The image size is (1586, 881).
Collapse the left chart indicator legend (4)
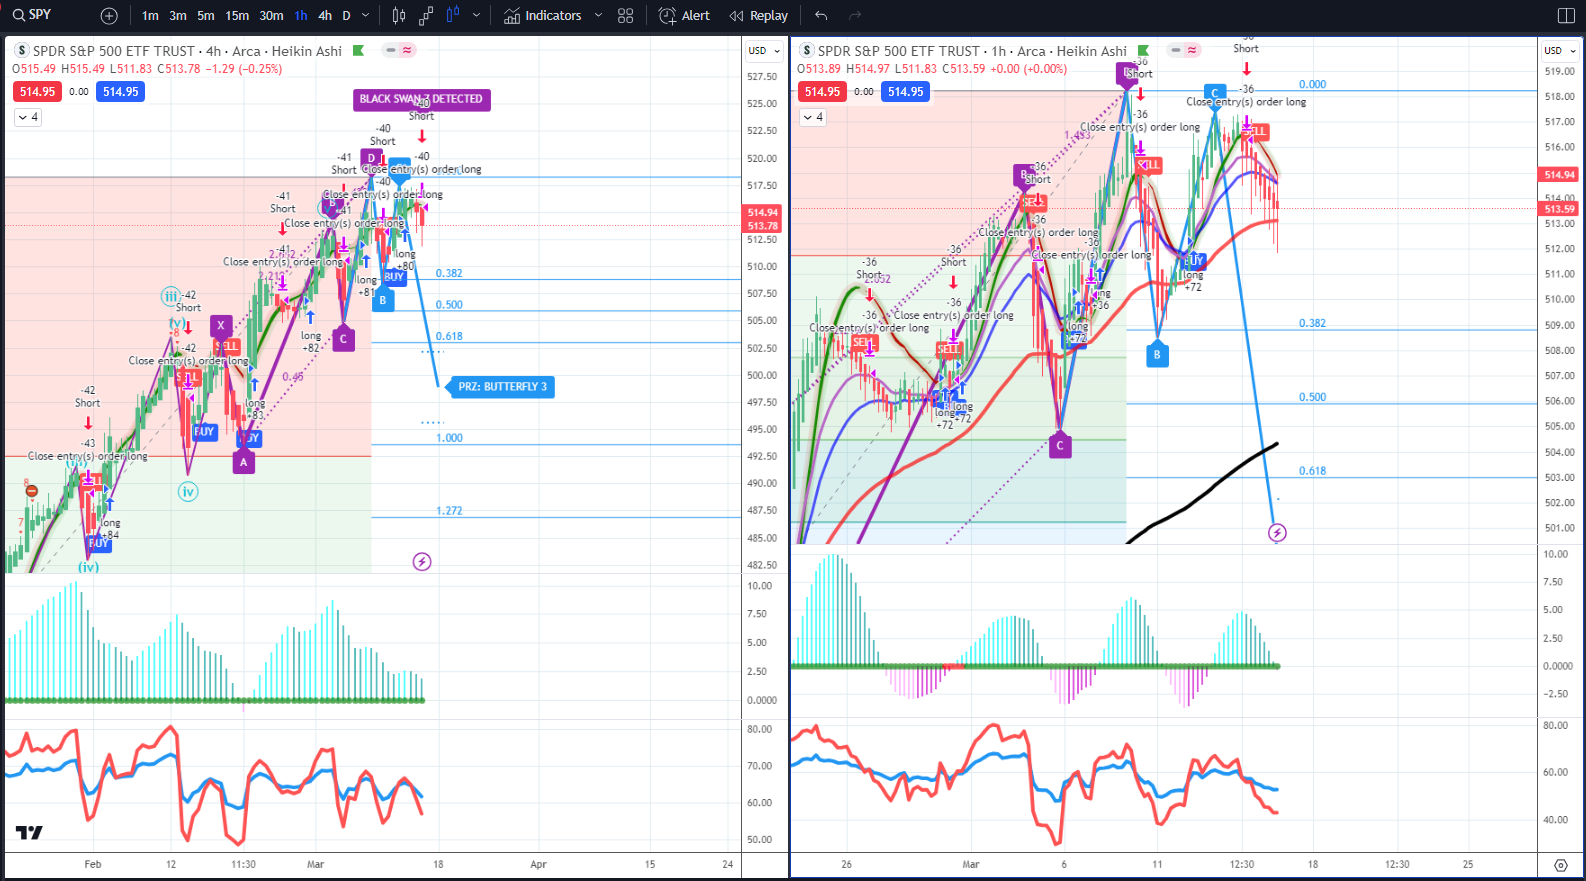point(28,117)
